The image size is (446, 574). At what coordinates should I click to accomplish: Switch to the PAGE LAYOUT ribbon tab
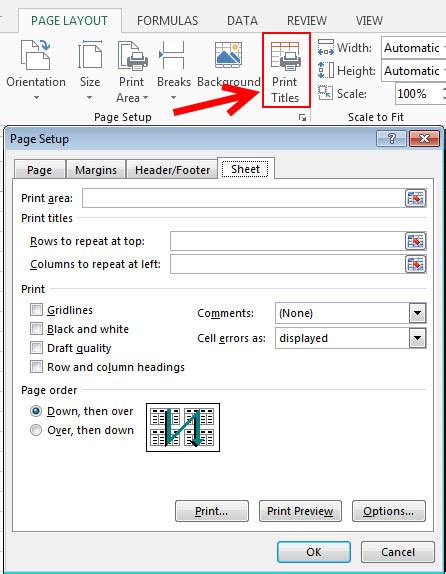[x=69, y=20]
